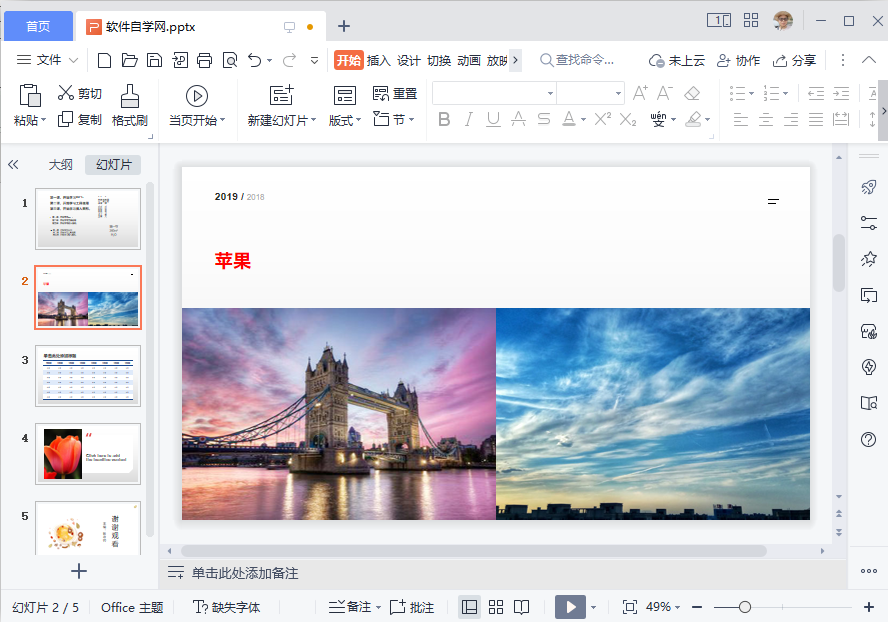
Task: Toggle Align right for paragraph
Action: tap(791, 119)
